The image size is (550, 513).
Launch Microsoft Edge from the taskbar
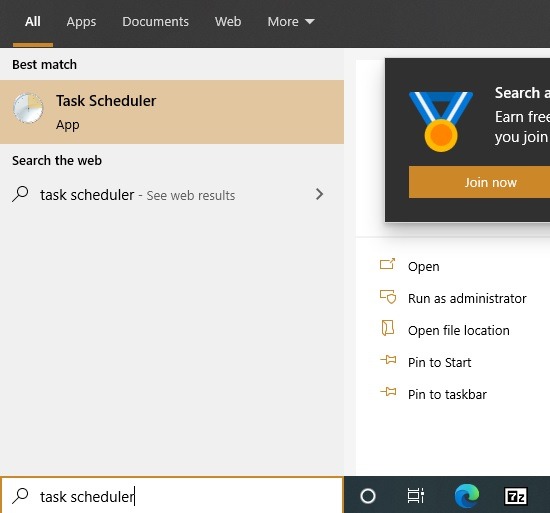[467, 496]
